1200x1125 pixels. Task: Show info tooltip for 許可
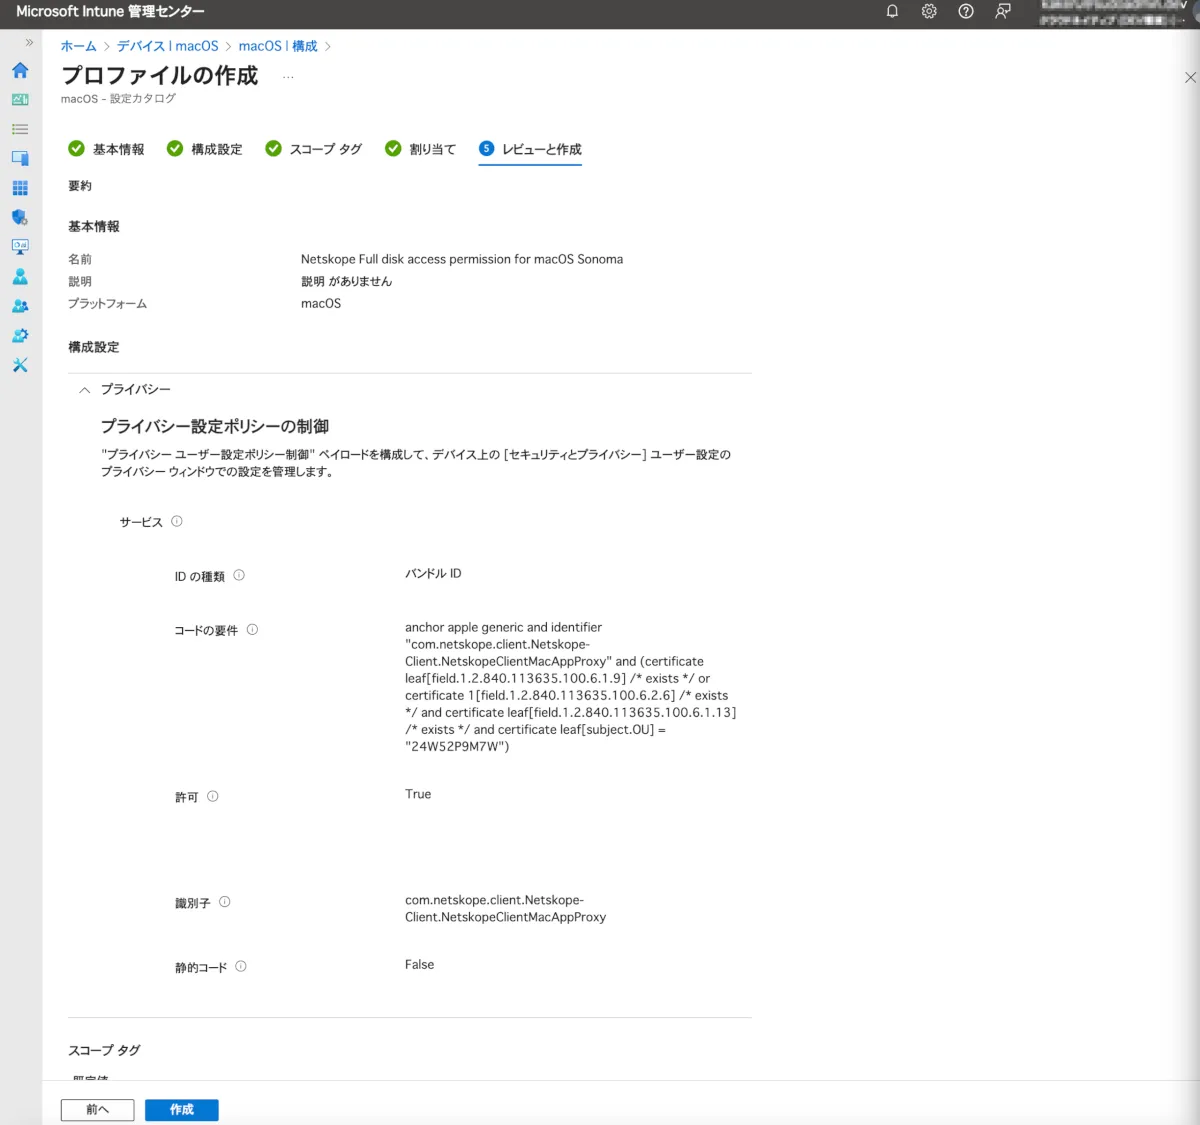pyautogui.click(x=212, y=796)
